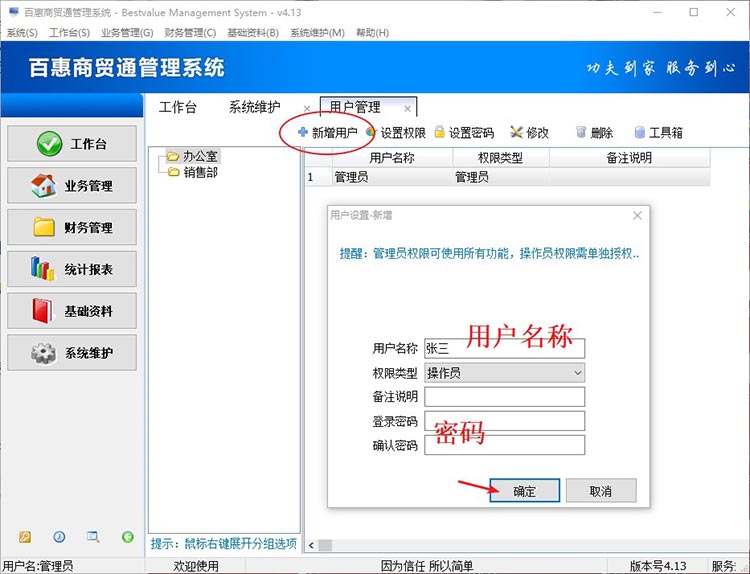Confirm with the 确定 button
Image resolution: width=750 pixels, height=574 pixels.
click(x=525, y=491)
